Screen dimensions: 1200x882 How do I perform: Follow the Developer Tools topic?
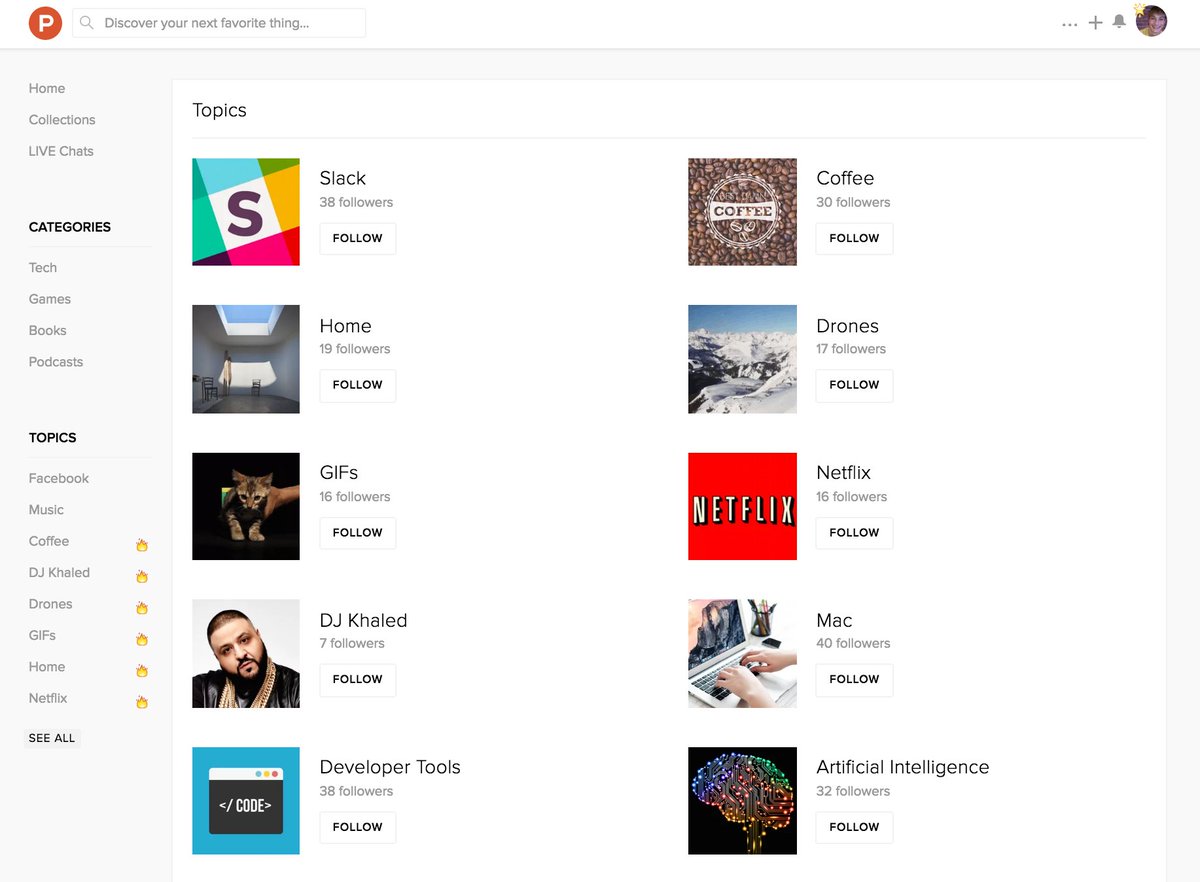click(x=358, y=827)
